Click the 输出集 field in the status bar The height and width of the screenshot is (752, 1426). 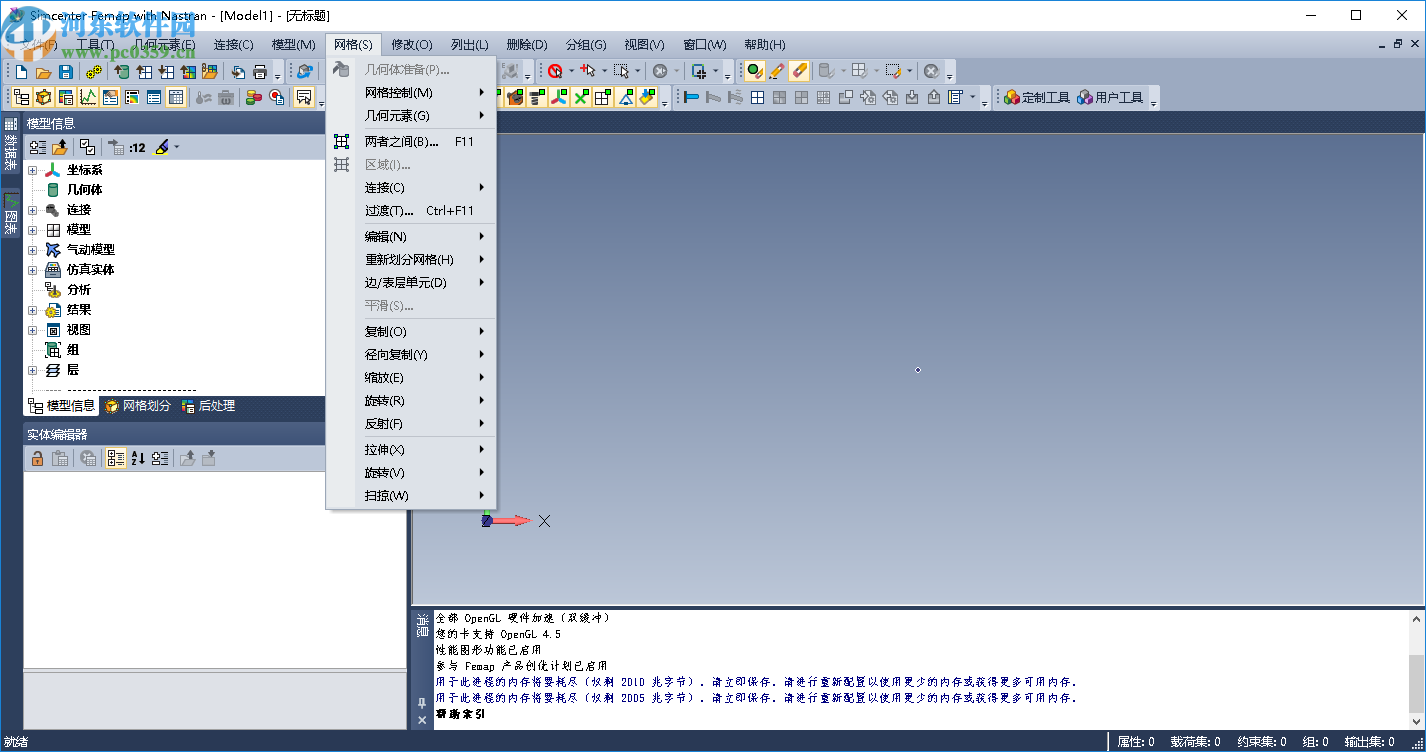[x=1370, y=742]
